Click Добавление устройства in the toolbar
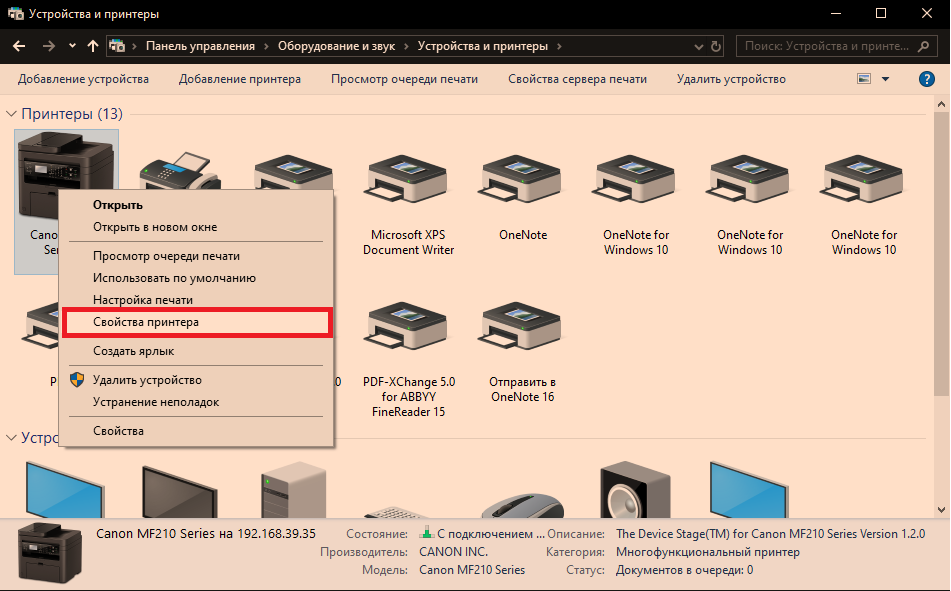This screenshot has height=591, width=951. [83, 79]
